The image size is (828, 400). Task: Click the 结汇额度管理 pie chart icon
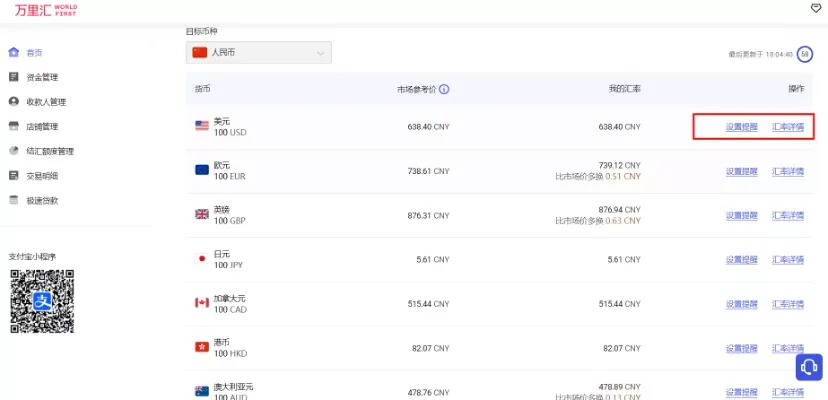pos(14,151)
